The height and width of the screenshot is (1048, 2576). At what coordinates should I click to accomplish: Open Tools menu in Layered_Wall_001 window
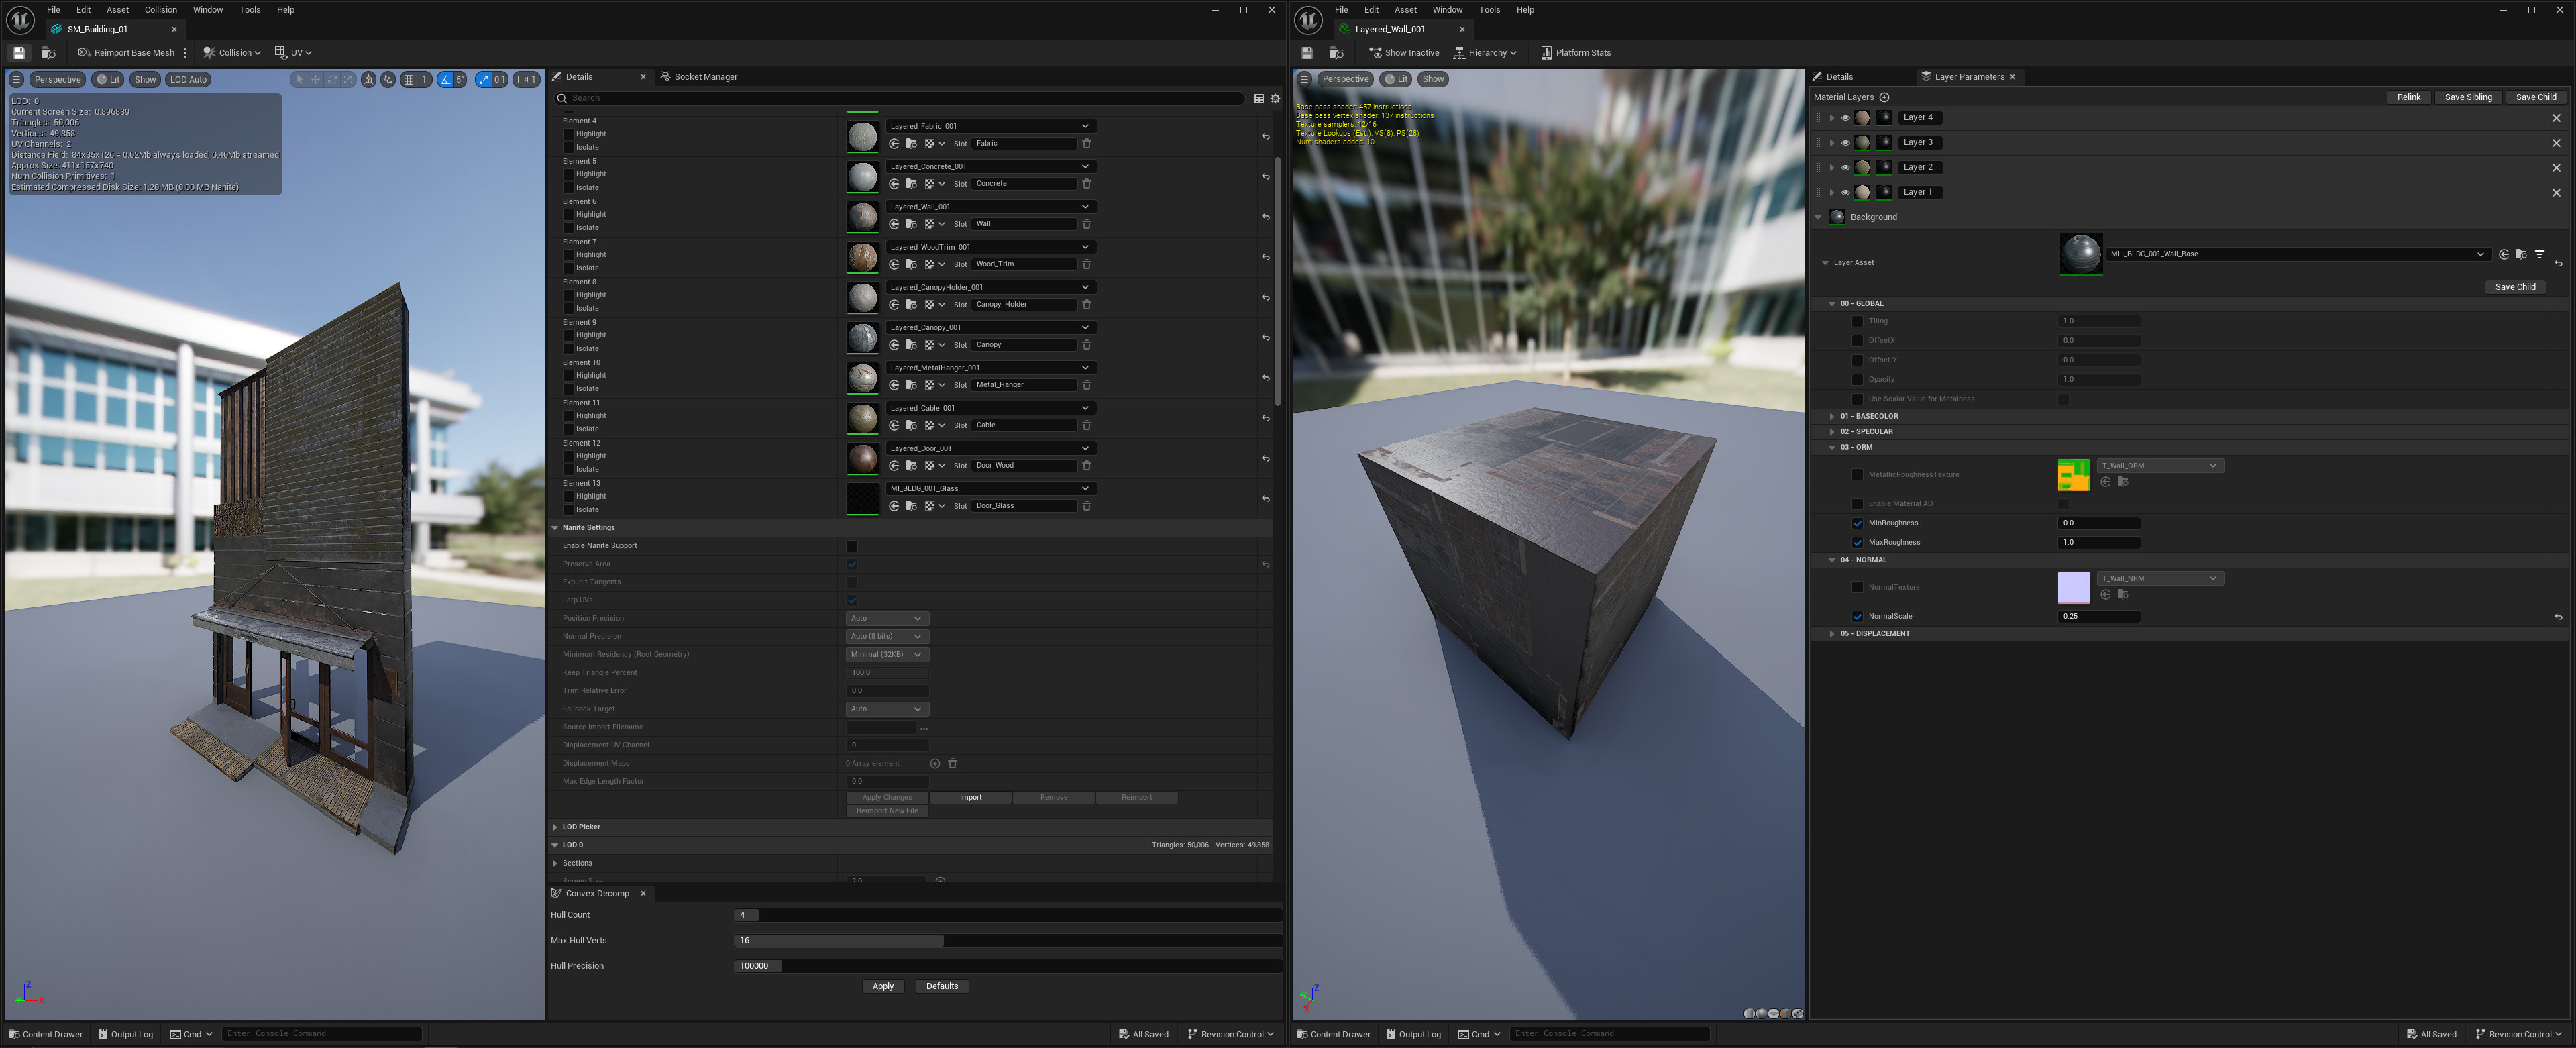[1489, 10]
